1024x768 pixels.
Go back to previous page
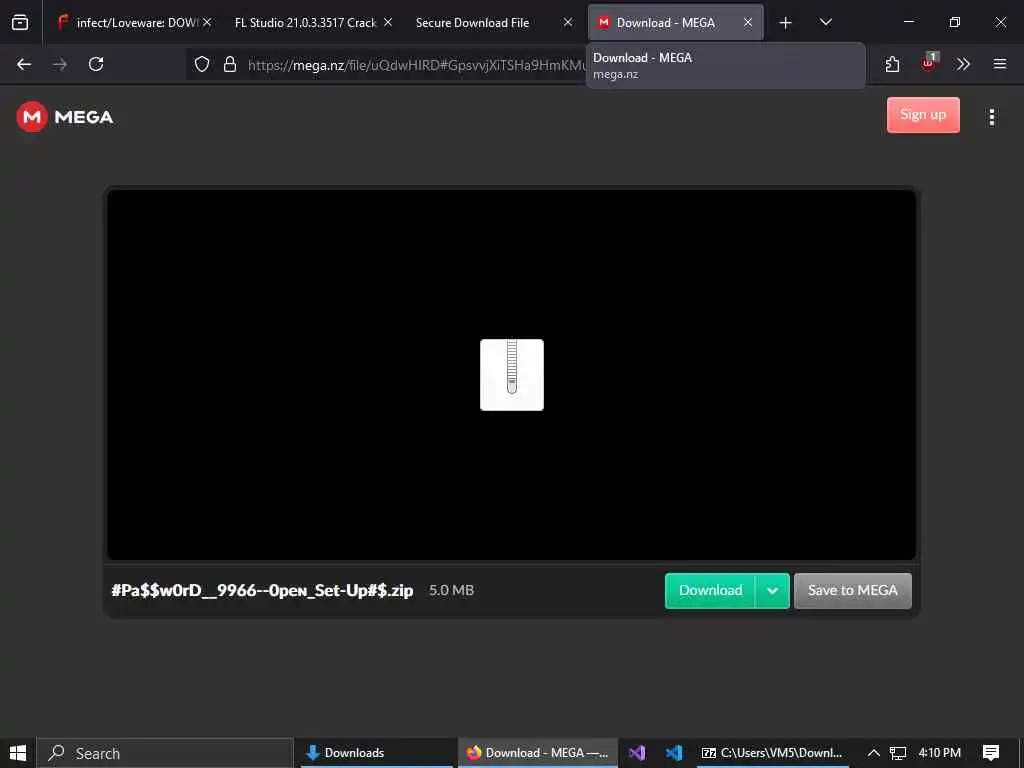[24, 64]
